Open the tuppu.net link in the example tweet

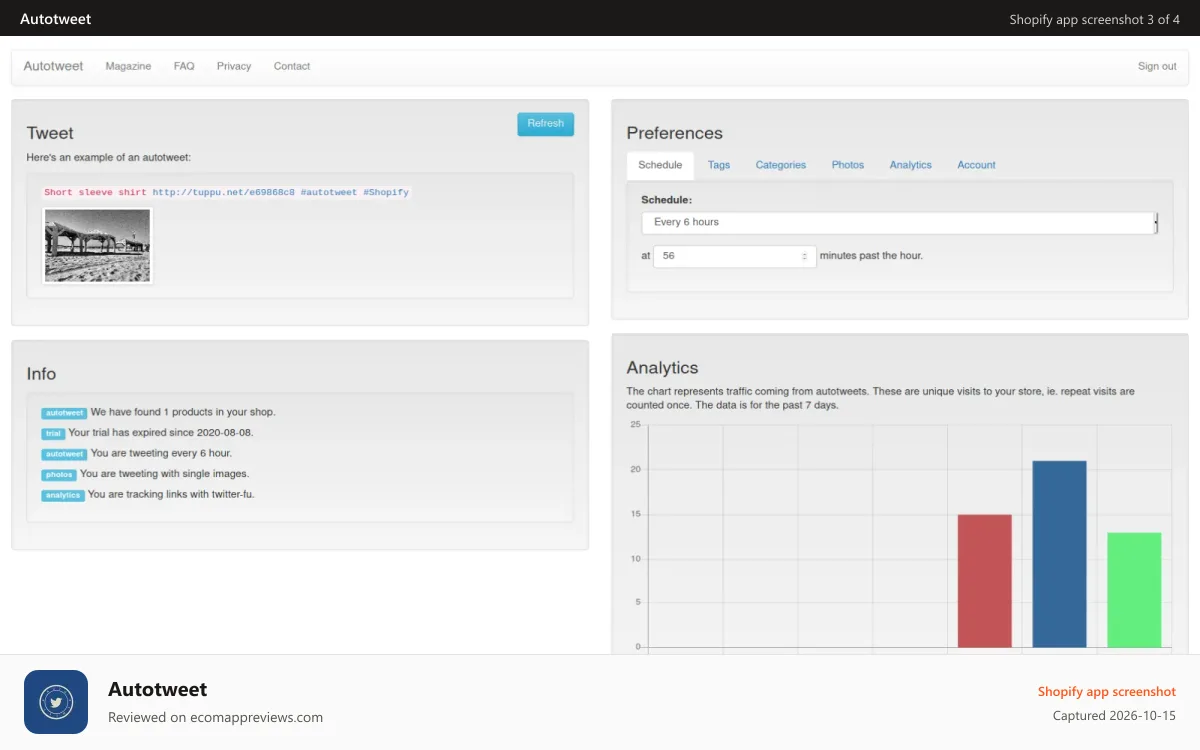[224, 192]
